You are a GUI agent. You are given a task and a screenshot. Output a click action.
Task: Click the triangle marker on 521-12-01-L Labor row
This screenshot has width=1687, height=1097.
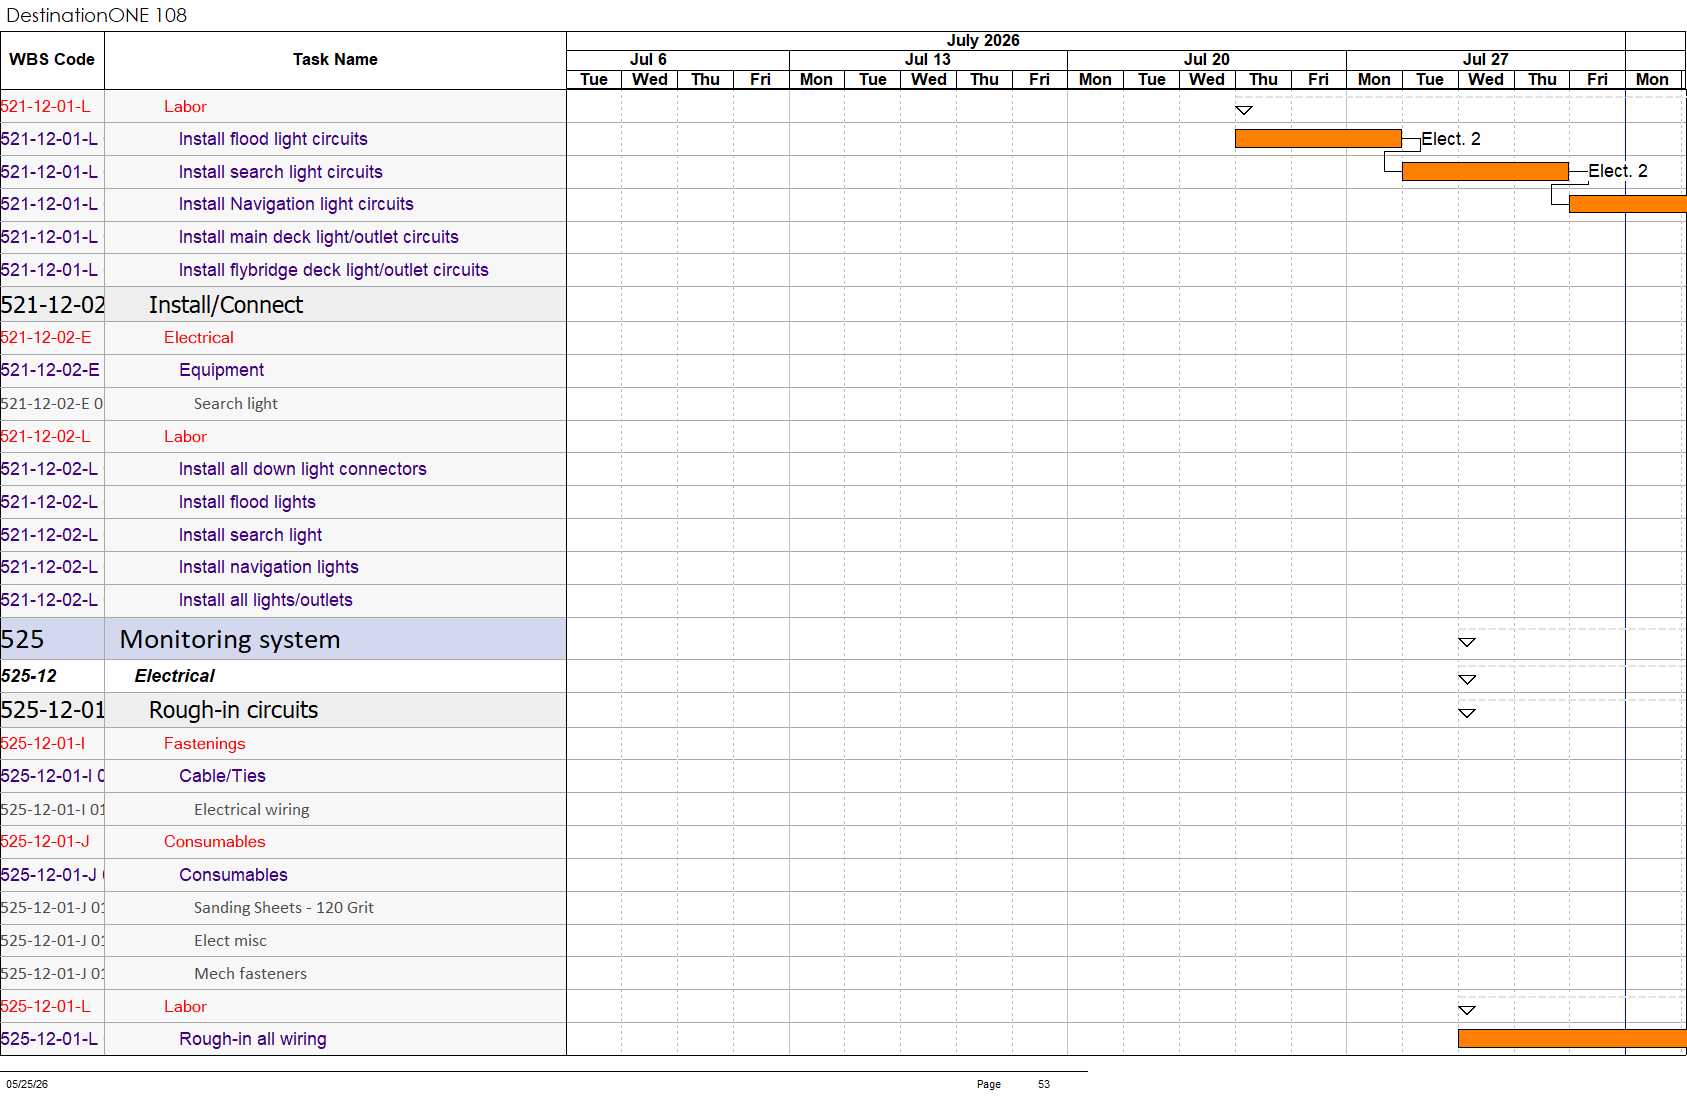pyautogui.click(x=1244, y=110)
